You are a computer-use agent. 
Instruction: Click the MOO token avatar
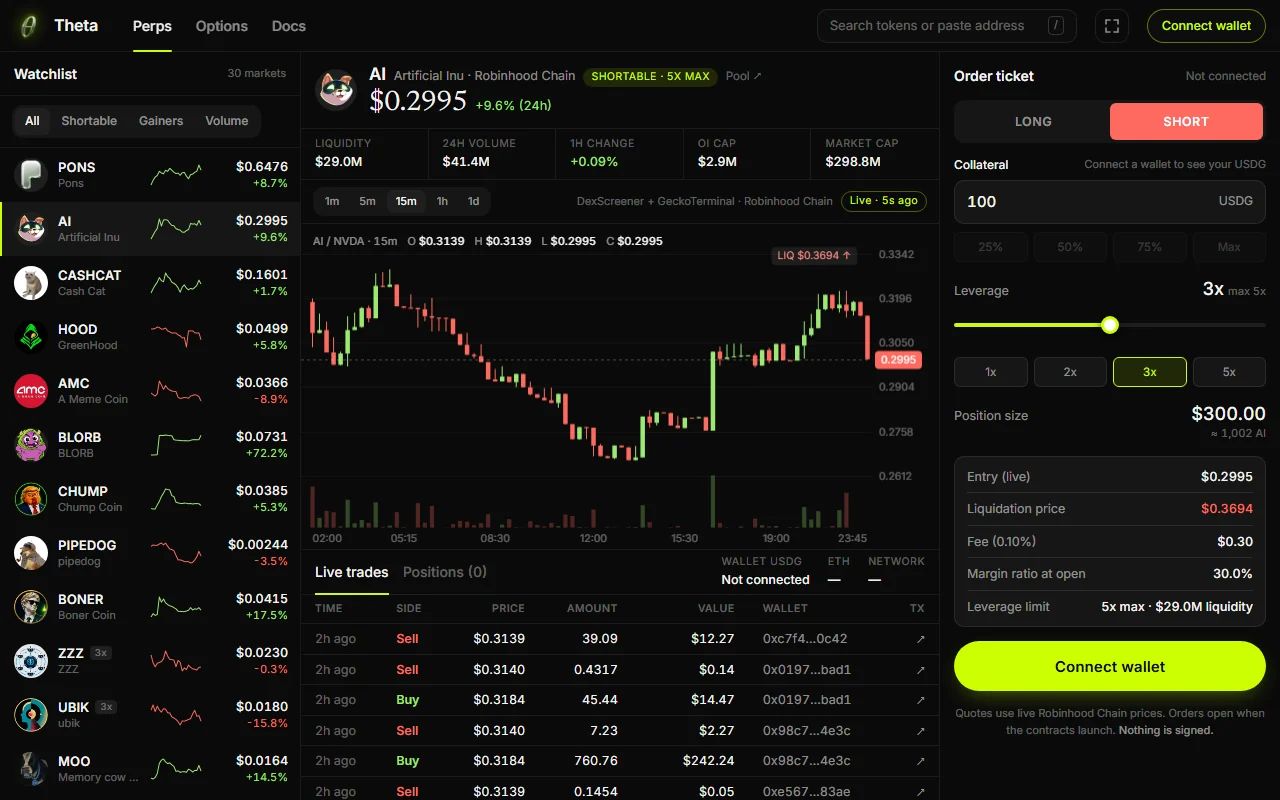(31, 769)
